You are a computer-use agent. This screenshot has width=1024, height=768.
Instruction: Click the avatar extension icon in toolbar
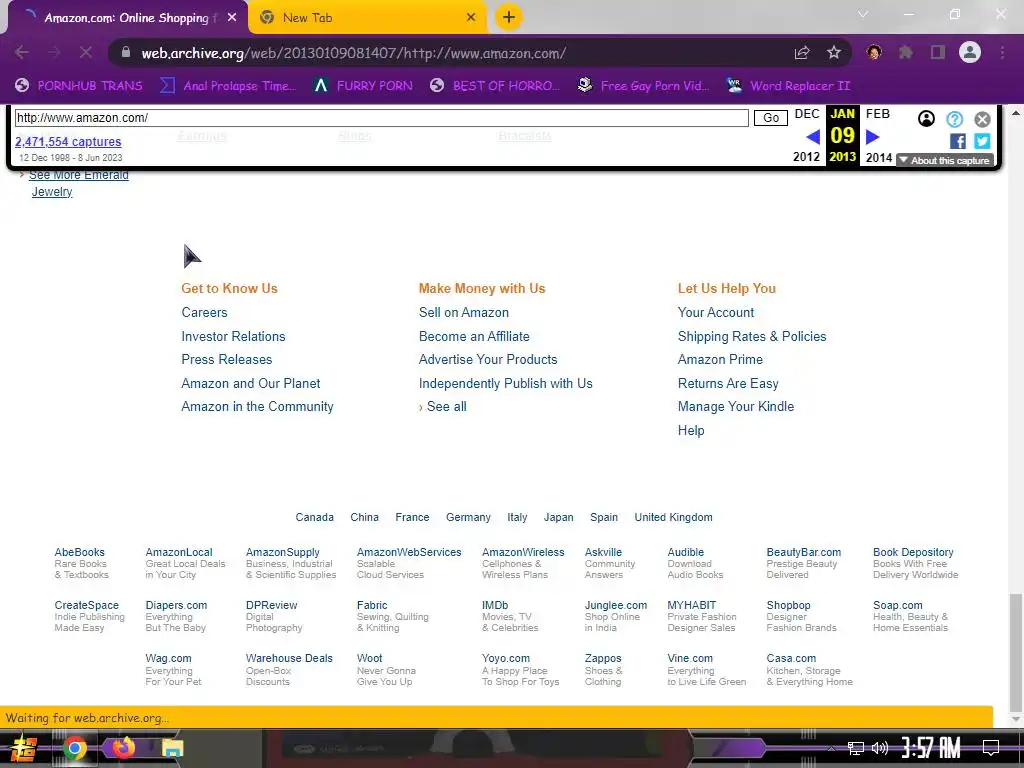coord(874,52)
